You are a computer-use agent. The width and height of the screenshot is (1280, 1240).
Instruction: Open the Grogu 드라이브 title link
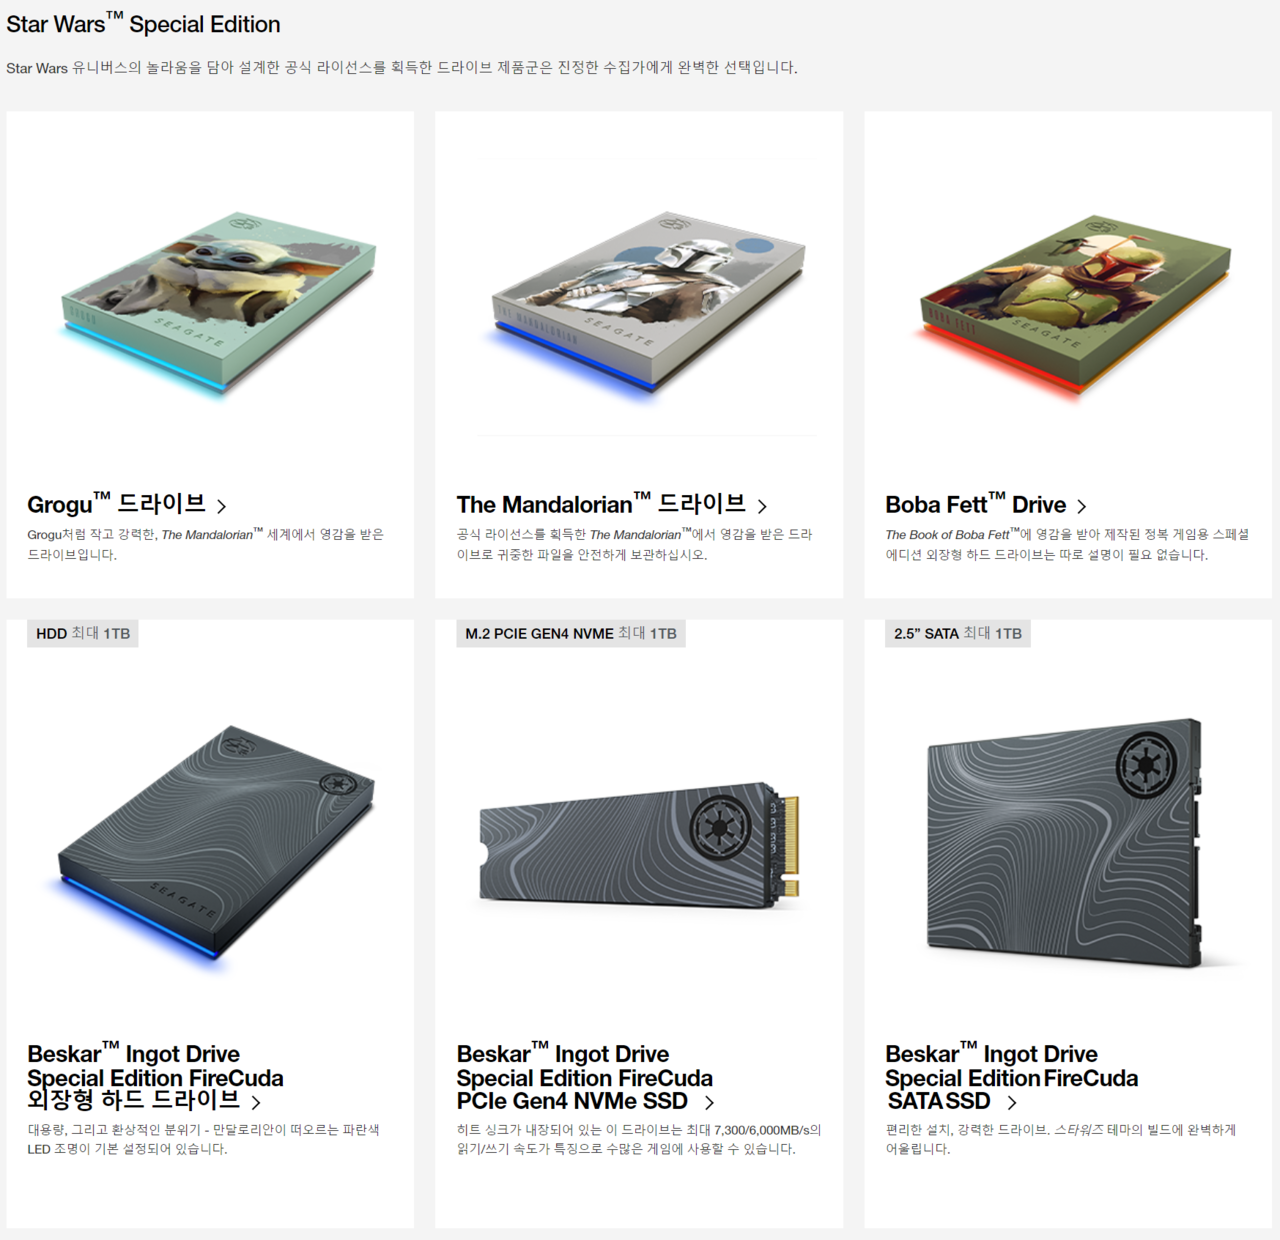(116, 503)
